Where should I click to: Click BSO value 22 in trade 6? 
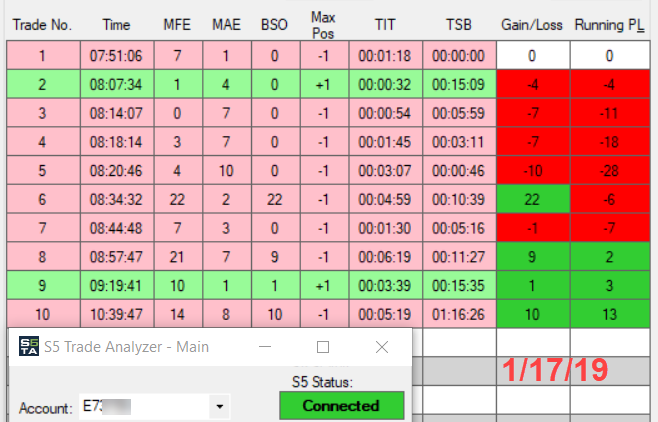click(x=276, y=199)
